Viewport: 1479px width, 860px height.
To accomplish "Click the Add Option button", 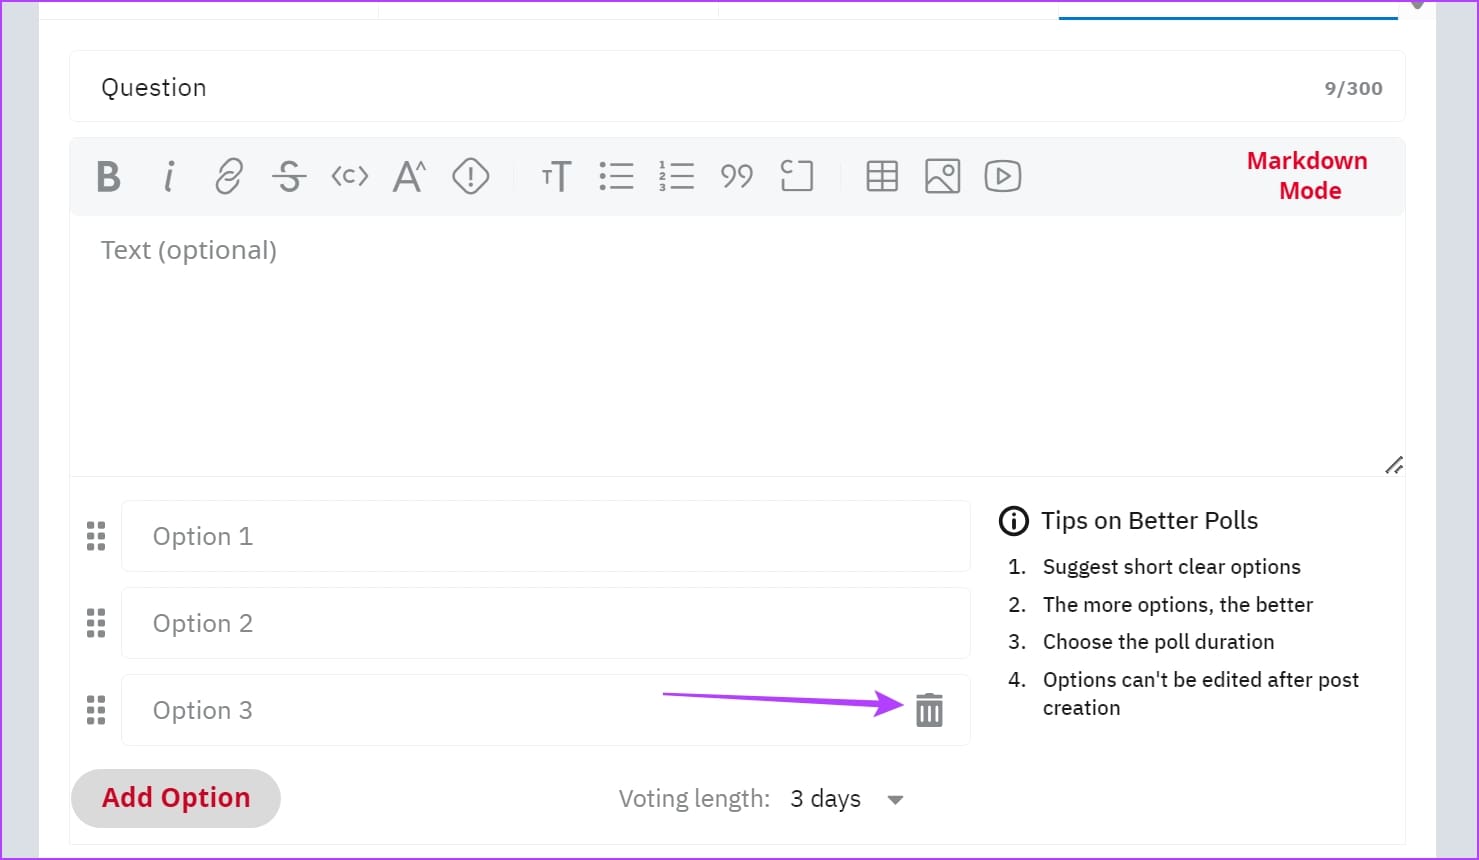I will [176, 798].
